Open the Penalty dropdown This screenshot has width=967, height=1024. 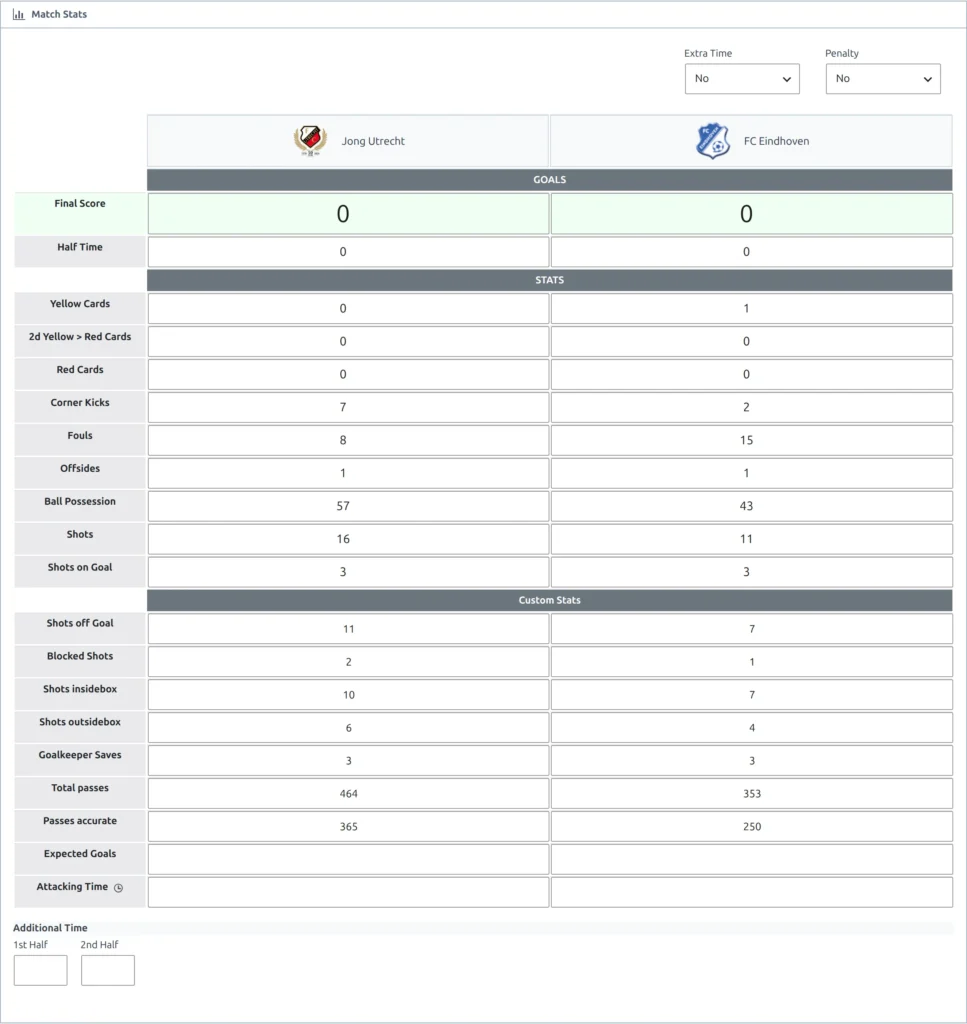point(883,79)
